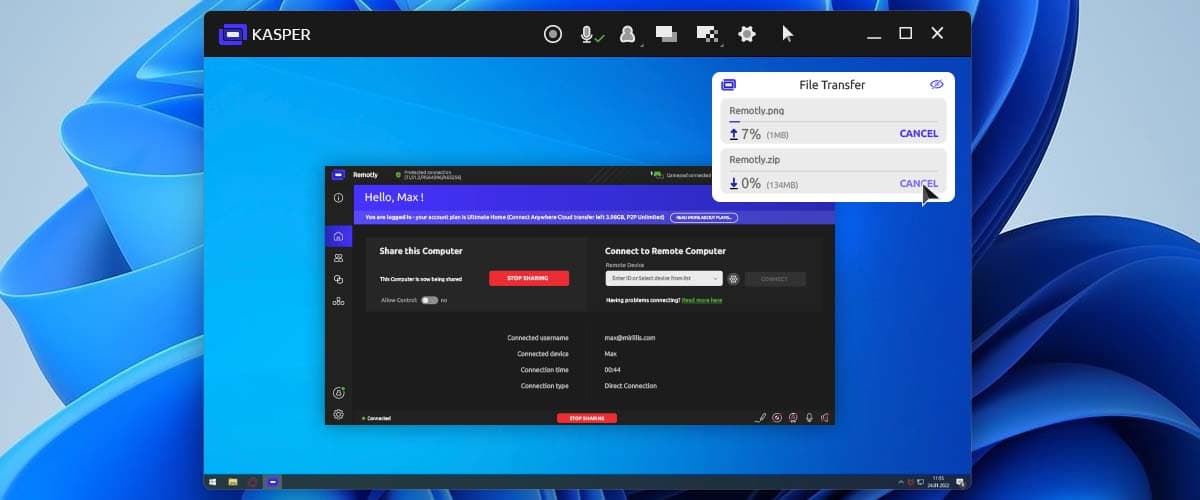Screen dimensions: 1200x500
Task: Open the taskbar notification center icon
Action: tap(960, 482)
